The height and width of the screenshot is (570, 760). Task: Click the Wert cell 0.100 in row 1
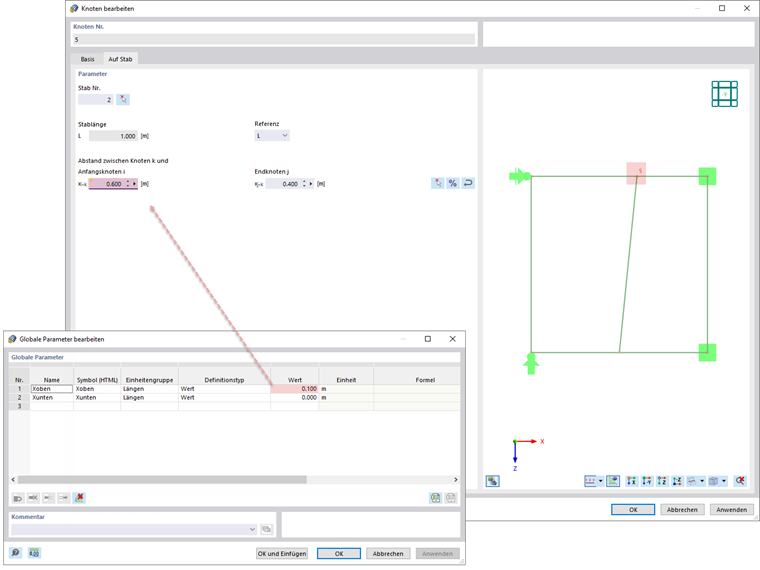pos(295,389)
